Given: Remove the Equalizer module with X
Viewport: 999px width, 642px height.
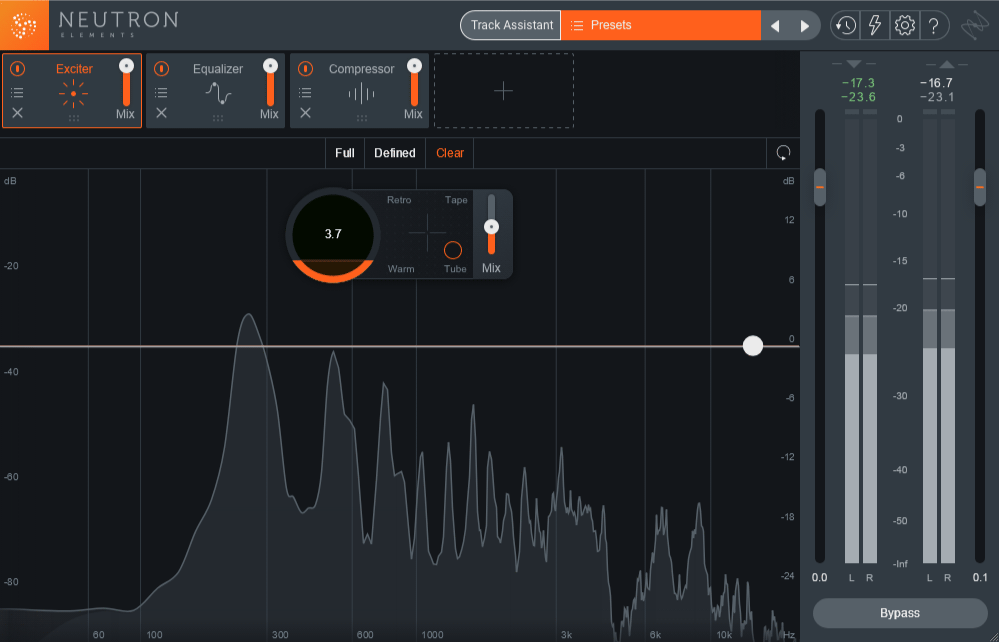Looking at the screenshot, I should point(161,113).
